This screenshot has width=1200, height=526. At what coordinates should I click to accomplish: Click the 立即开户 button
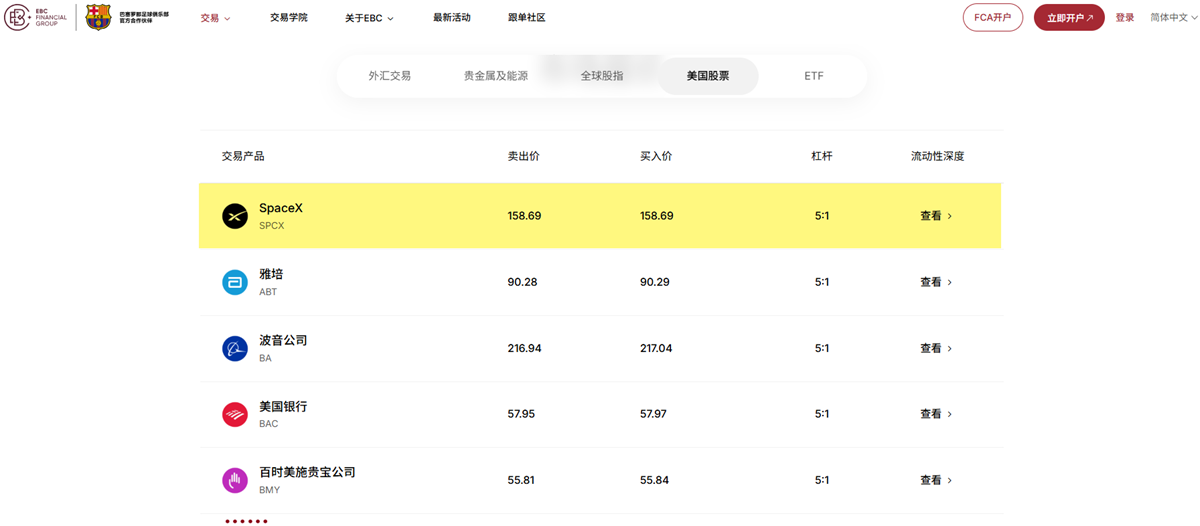click(1069, 18)
